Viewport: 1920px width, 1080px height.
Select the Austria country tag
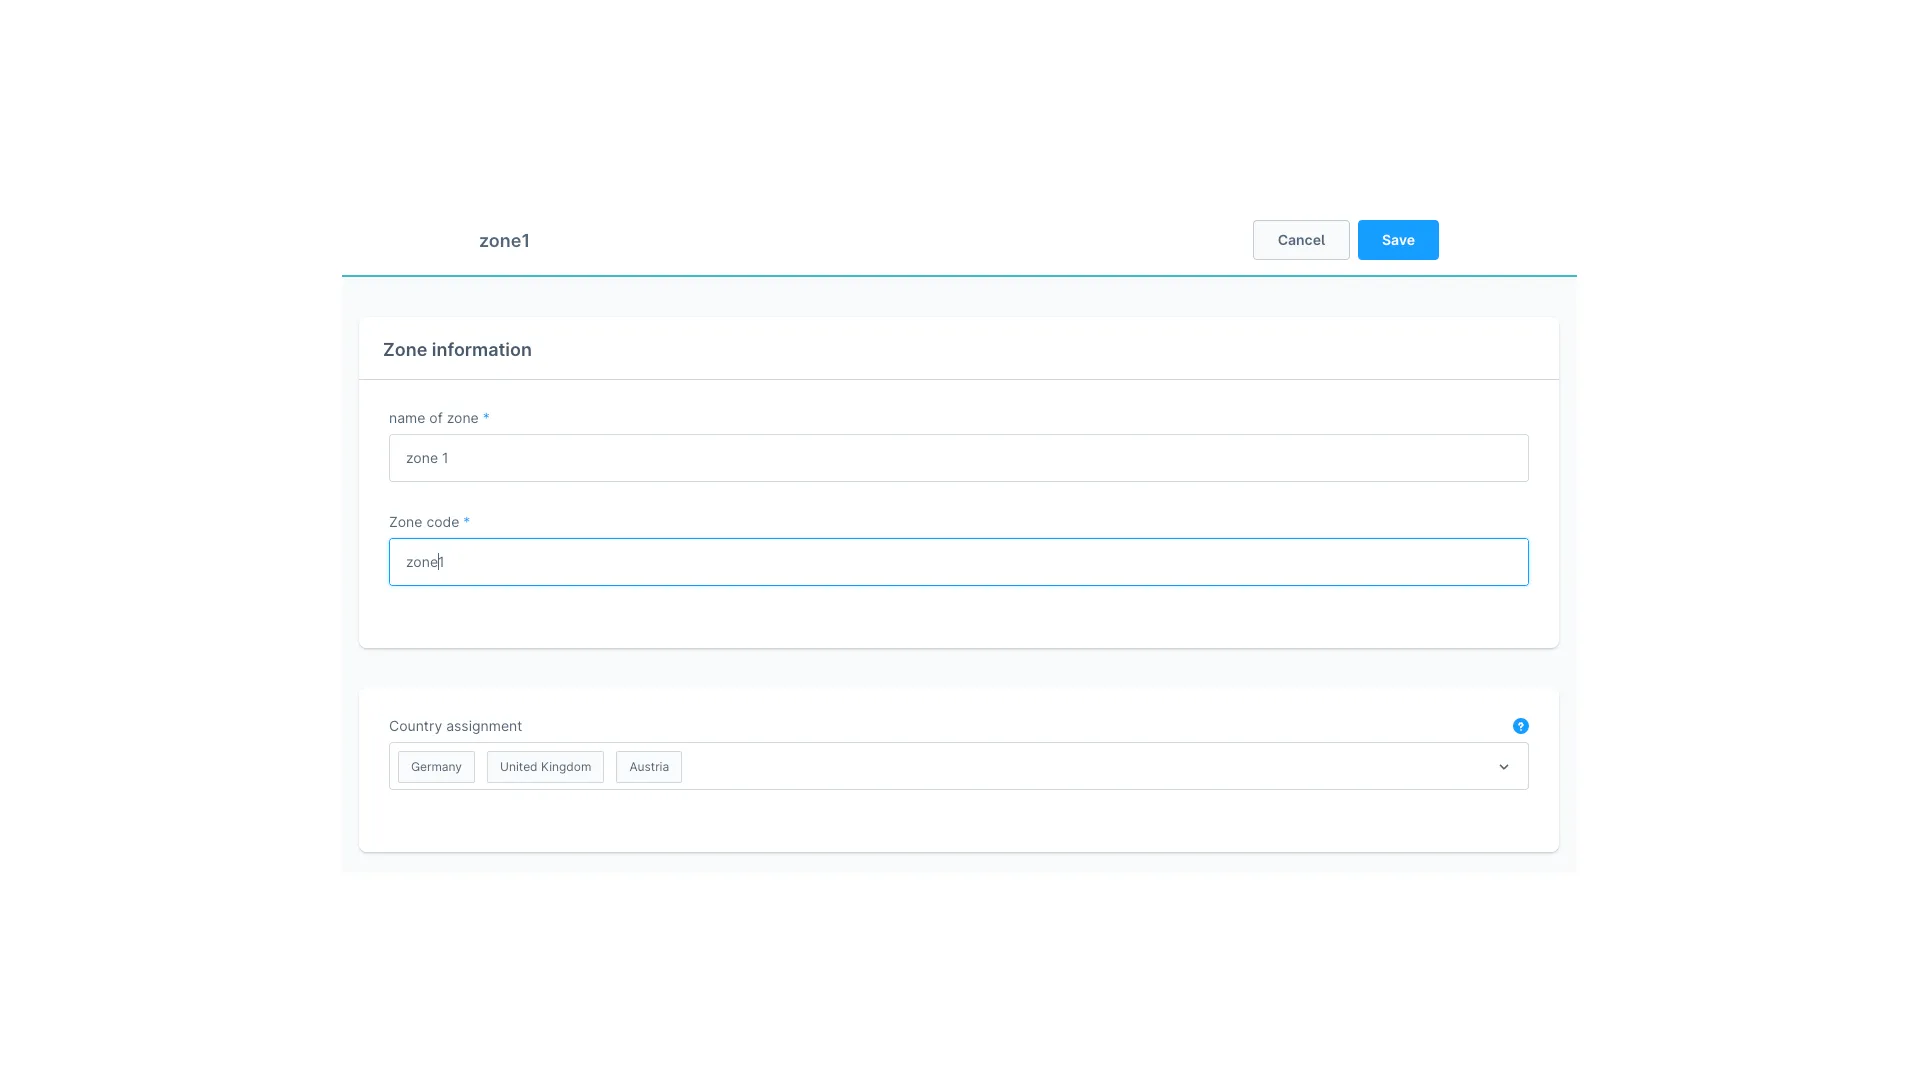[x=648, y=767]
